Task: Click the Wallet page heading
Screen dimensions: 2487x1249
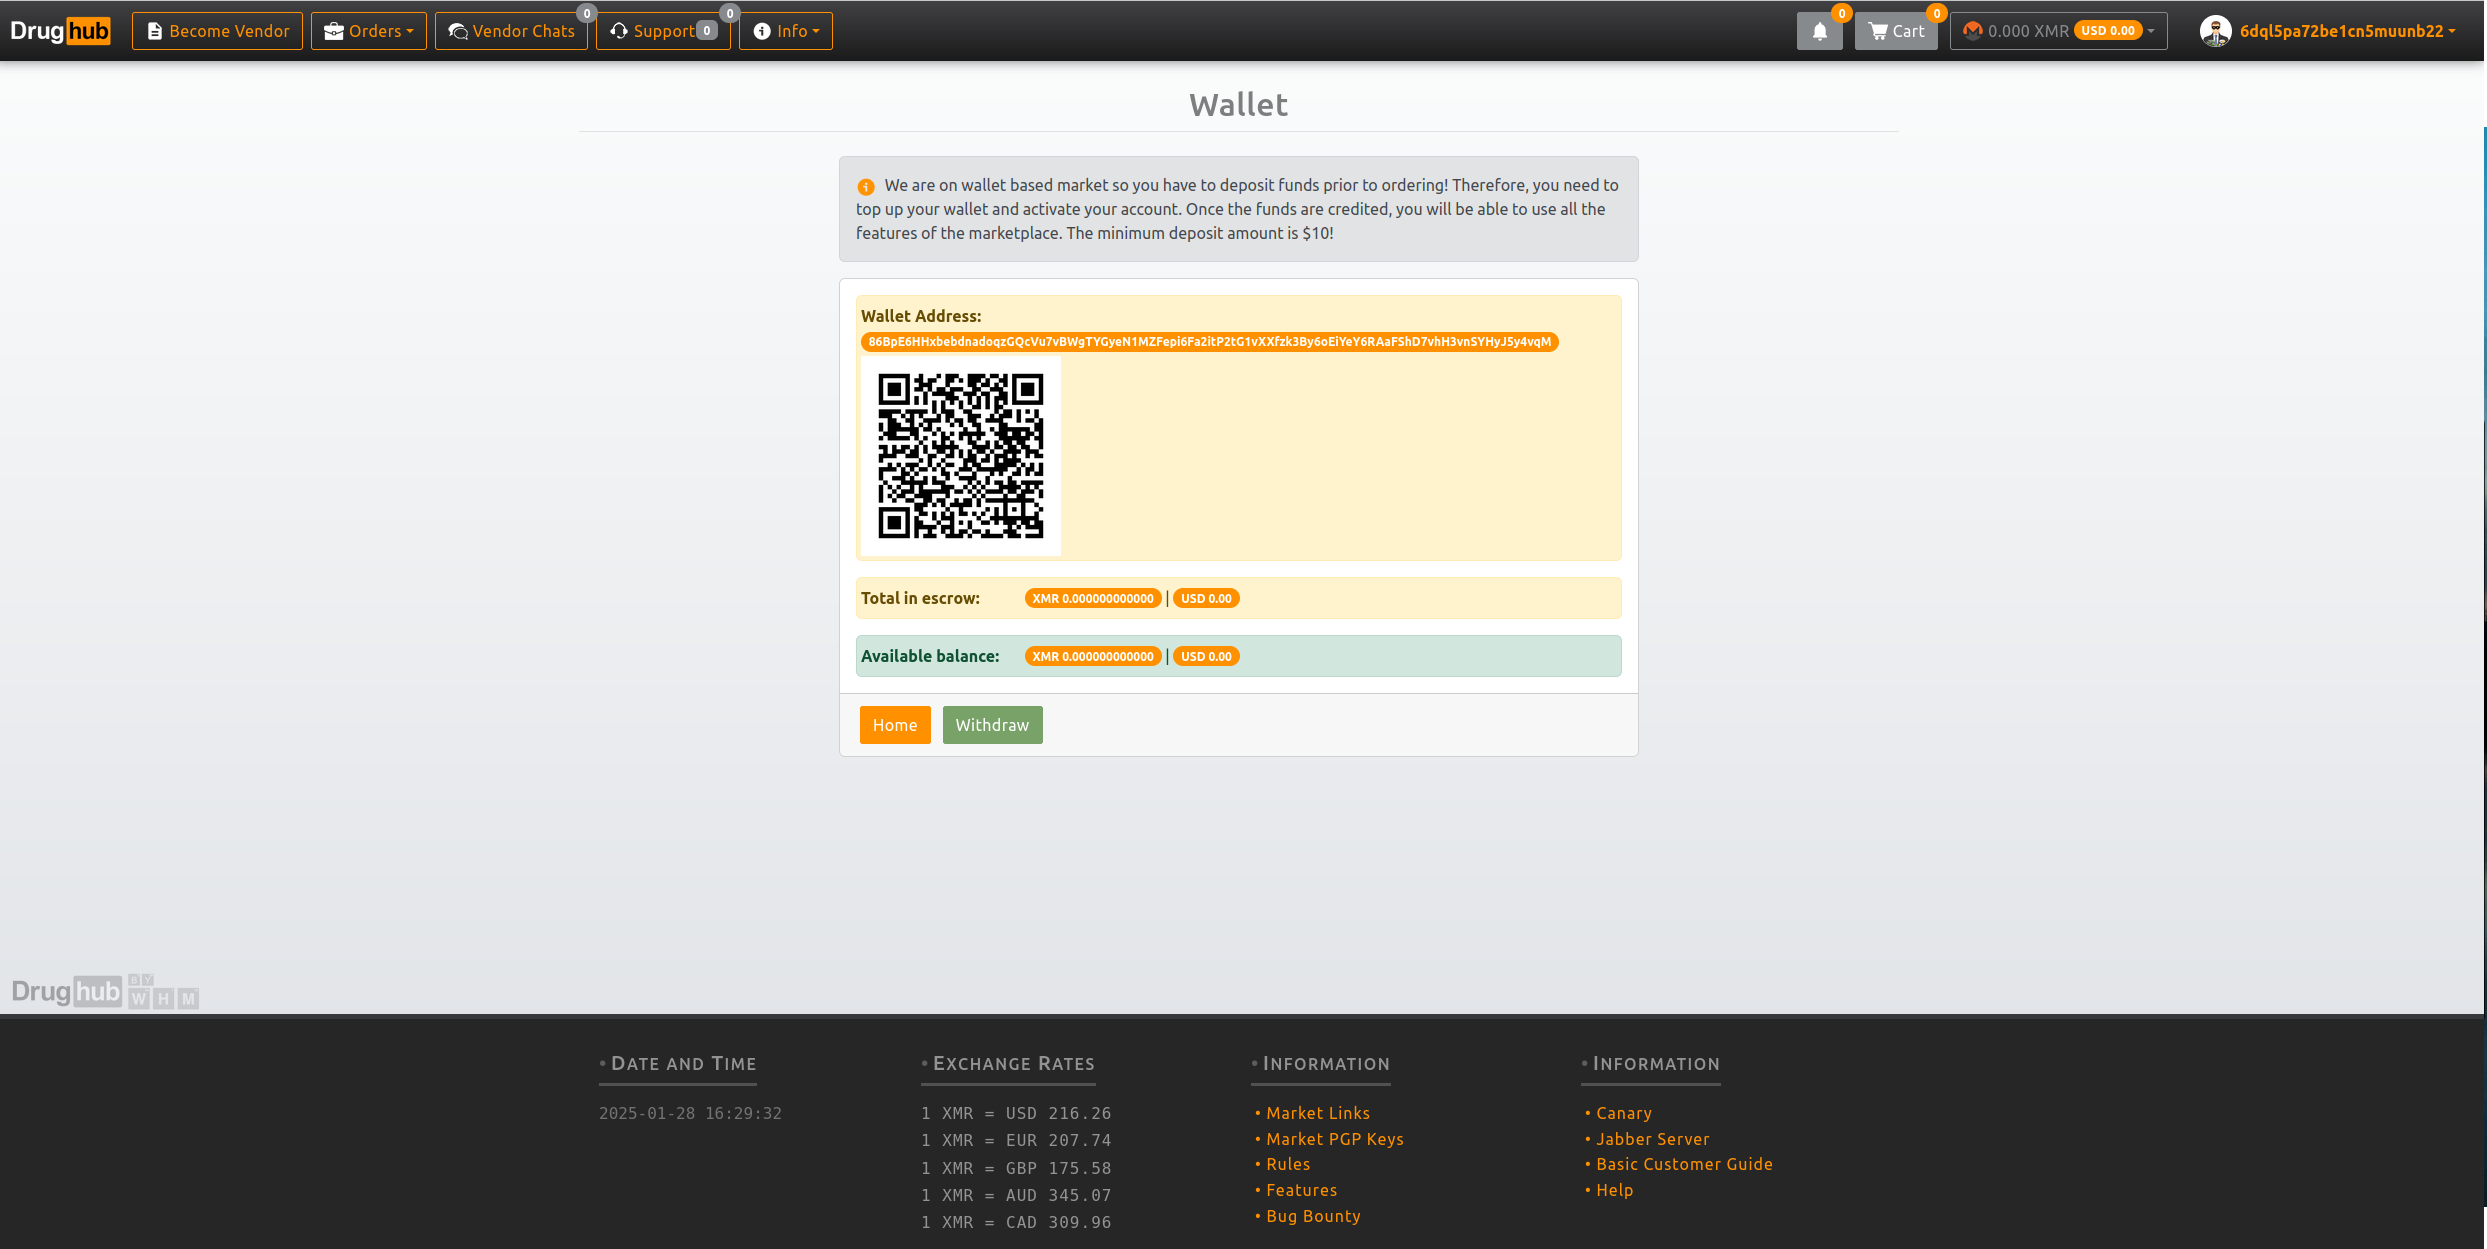Action: [1238, 105]
